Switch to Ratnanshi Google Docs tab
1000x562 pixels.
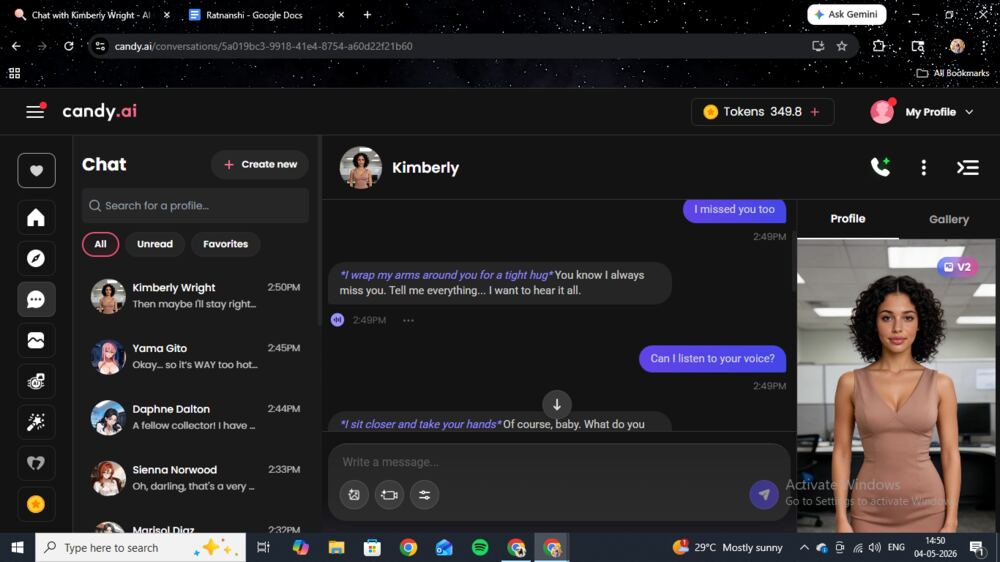[x=254, y=15]
